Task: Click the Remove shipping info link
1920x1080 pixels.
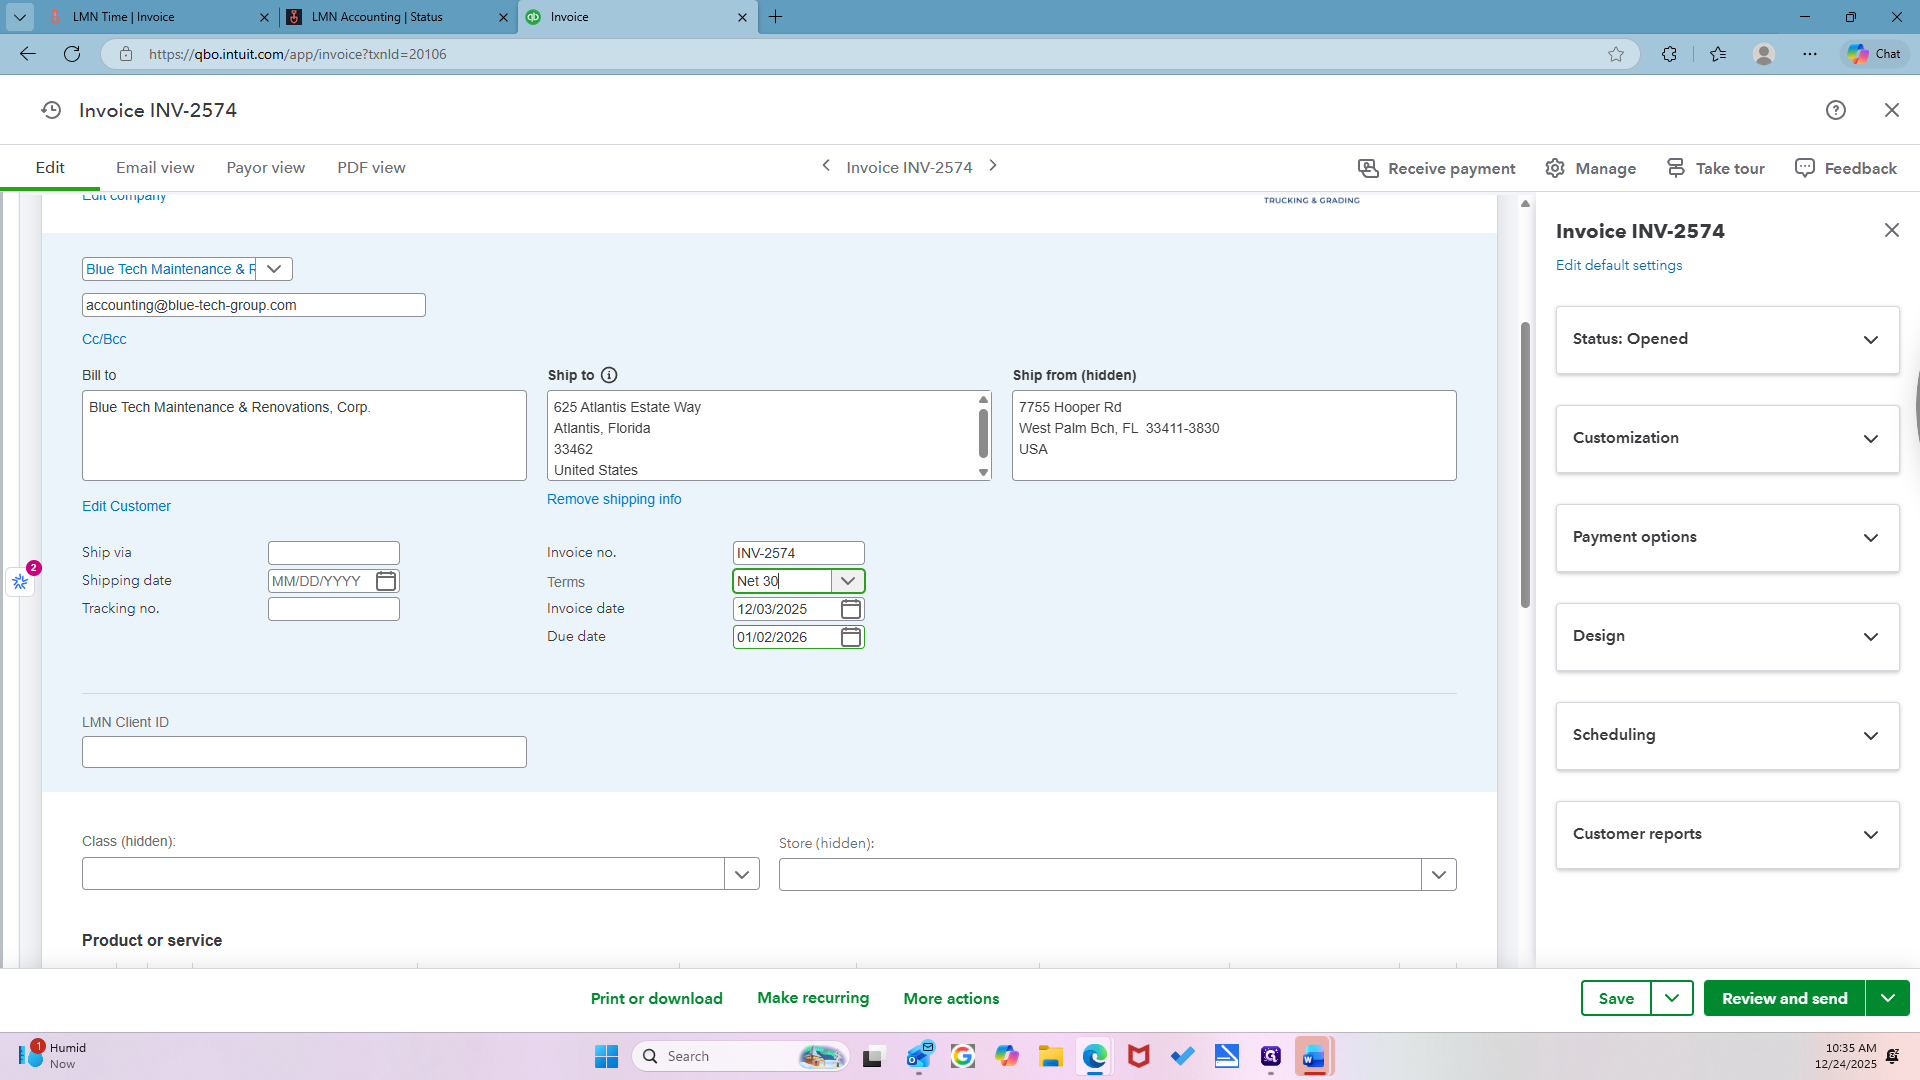Action: click(x=614, y=499)
